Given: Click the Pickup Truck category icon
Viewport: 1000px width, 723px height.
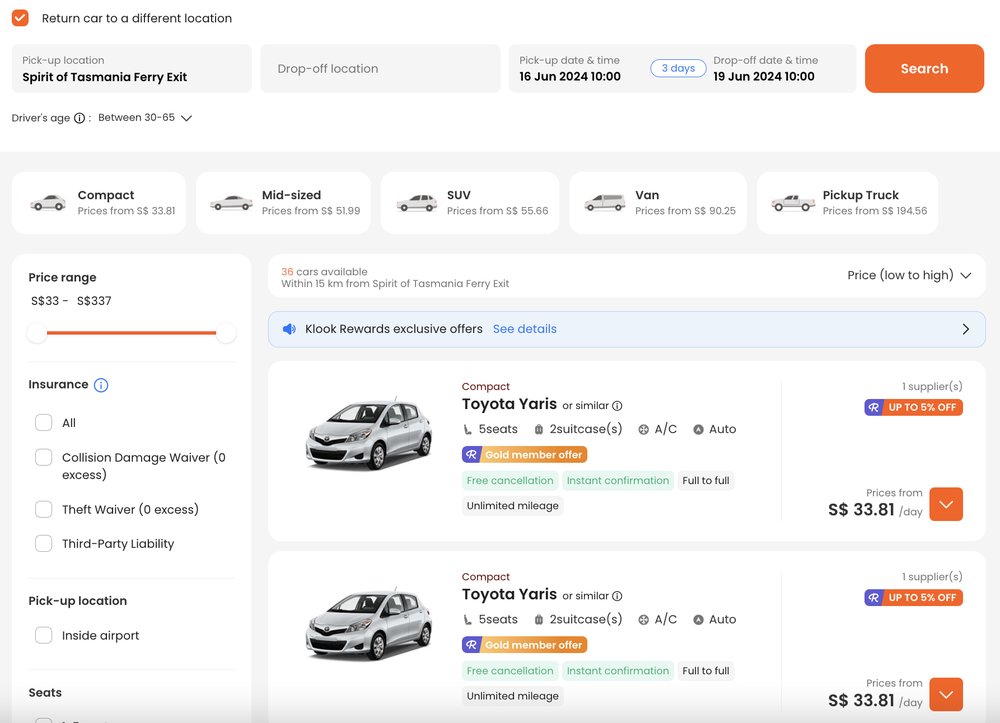Looking at the screenshot, I should tap(792, 202).
